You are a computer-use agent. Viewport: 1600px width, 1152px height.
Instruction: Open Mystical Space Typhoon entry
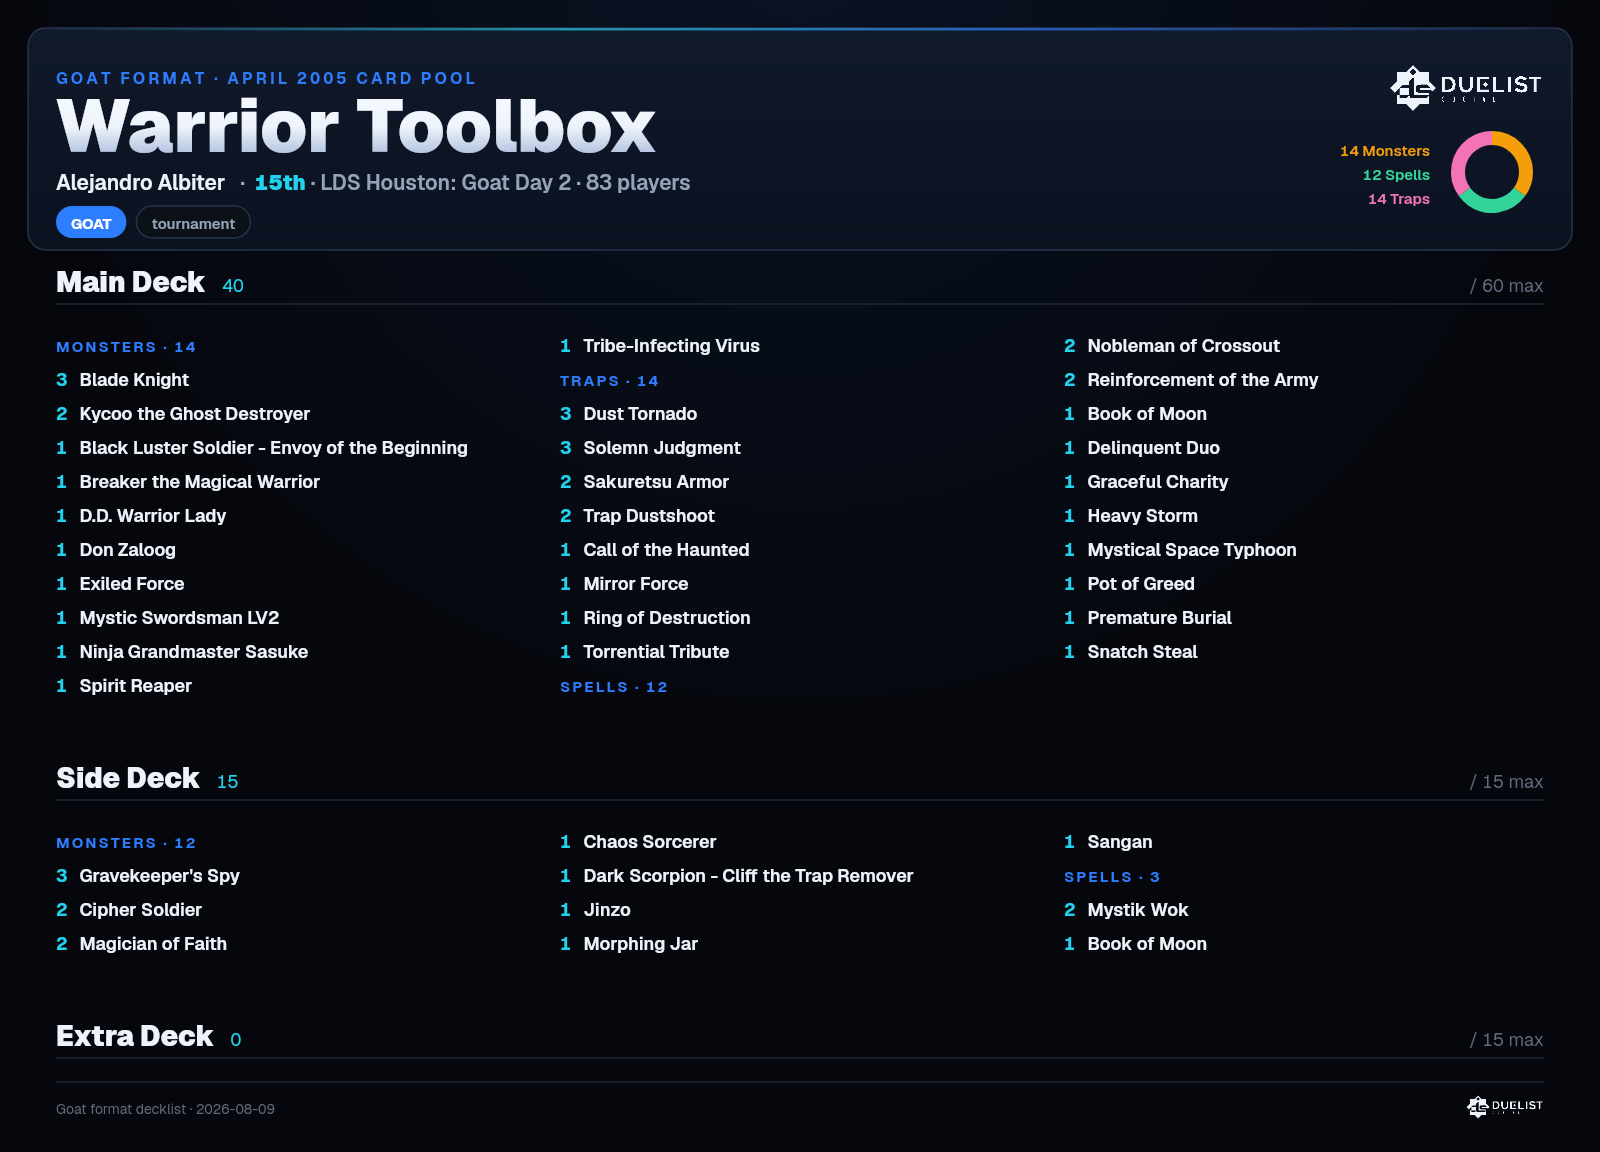(x=1180, y=550)
